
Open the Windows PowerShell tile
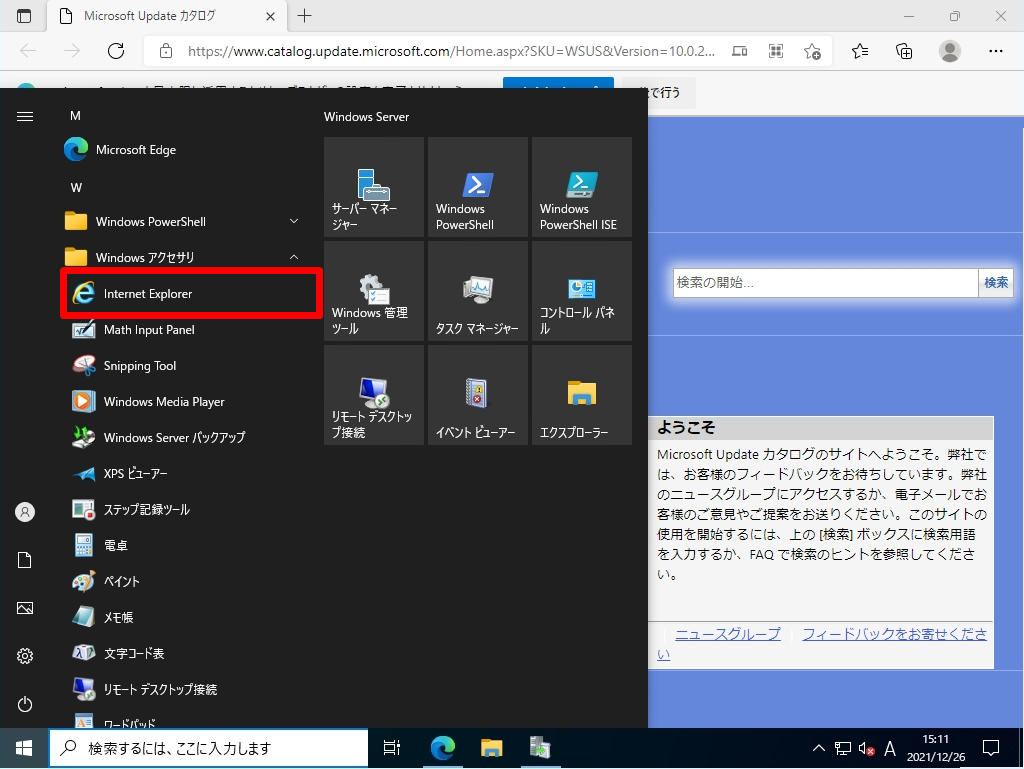point(477,187)
